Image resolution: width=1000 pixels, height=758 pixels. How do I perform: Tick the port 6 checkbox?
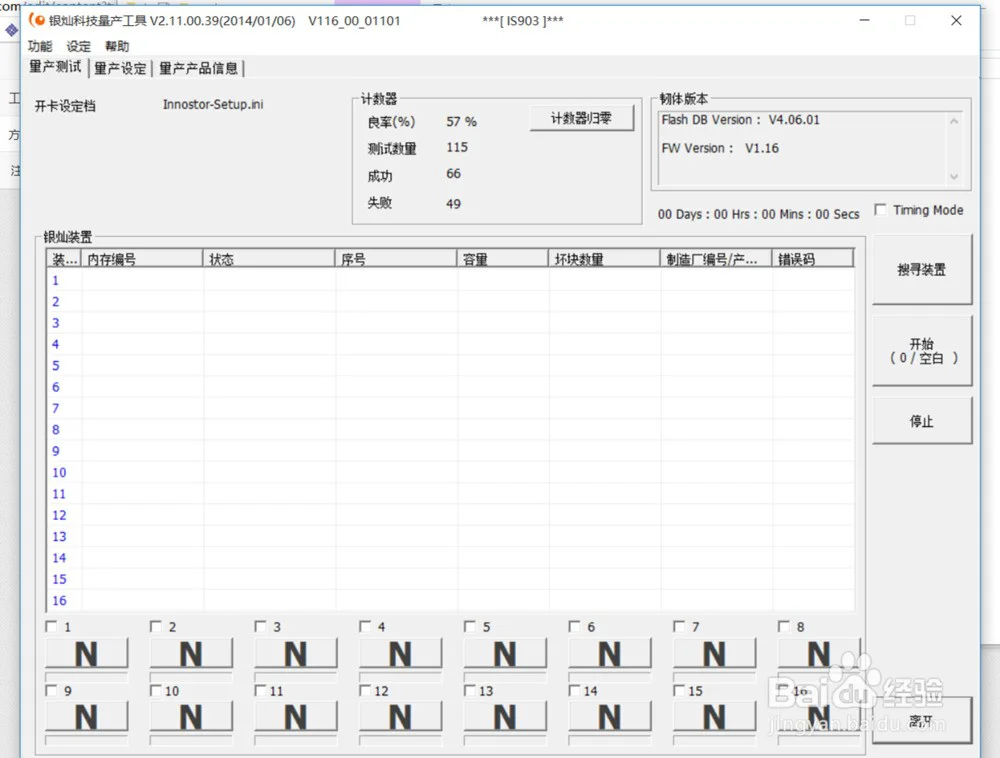point(574,627)
